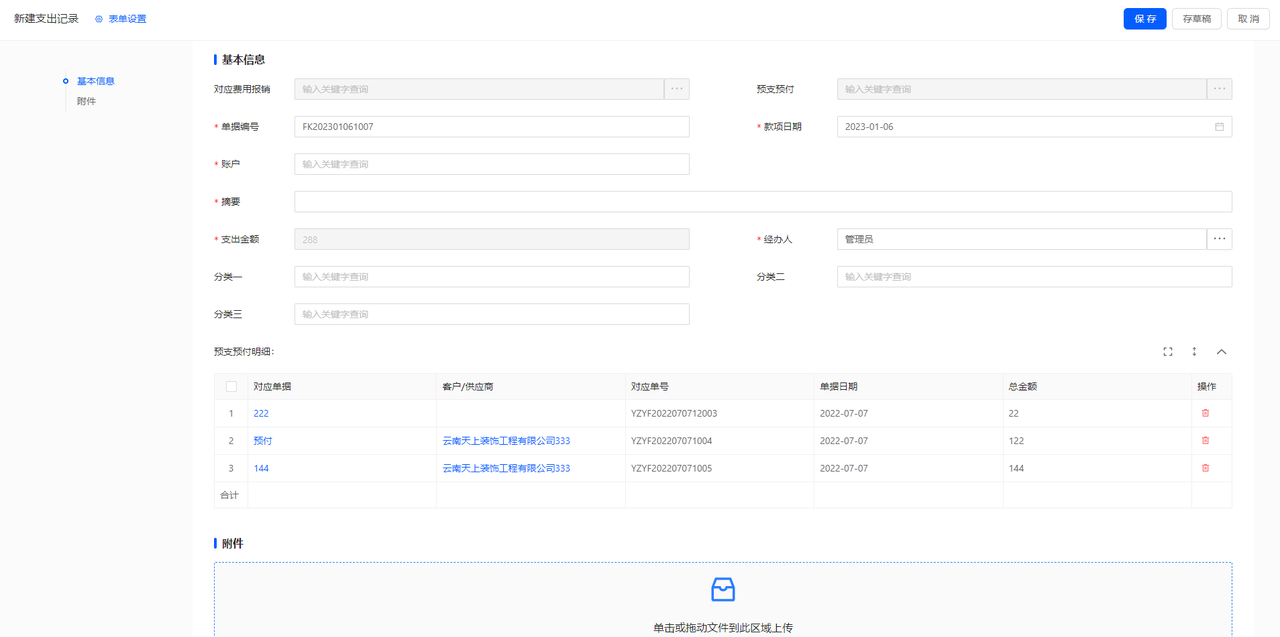The width and height of the screenshot is (1280, 637).
Task: Expand detail table to fullscreen
Action: point(1168,352)
